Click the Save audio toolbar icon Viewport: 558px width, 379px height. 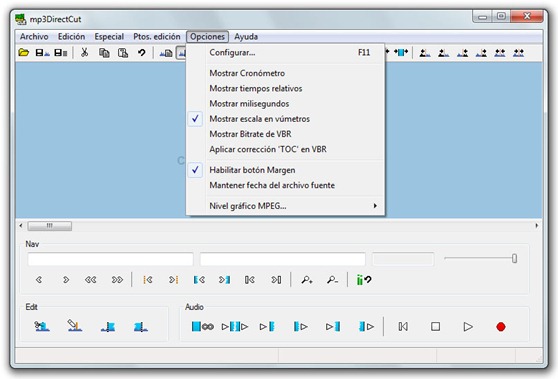42,53
